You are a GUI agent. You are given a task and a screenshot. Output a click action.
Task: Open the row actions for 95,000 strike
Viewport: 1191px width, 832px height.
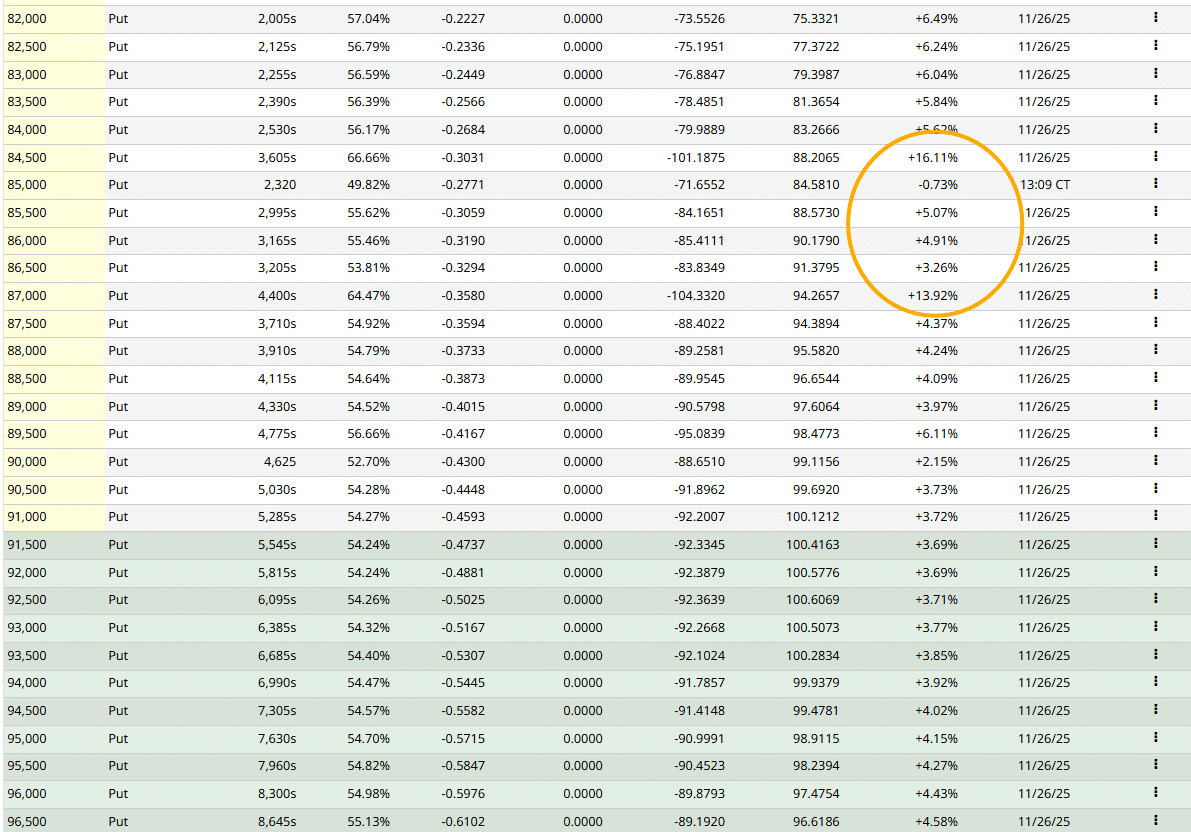click(x=1155, y=737)
